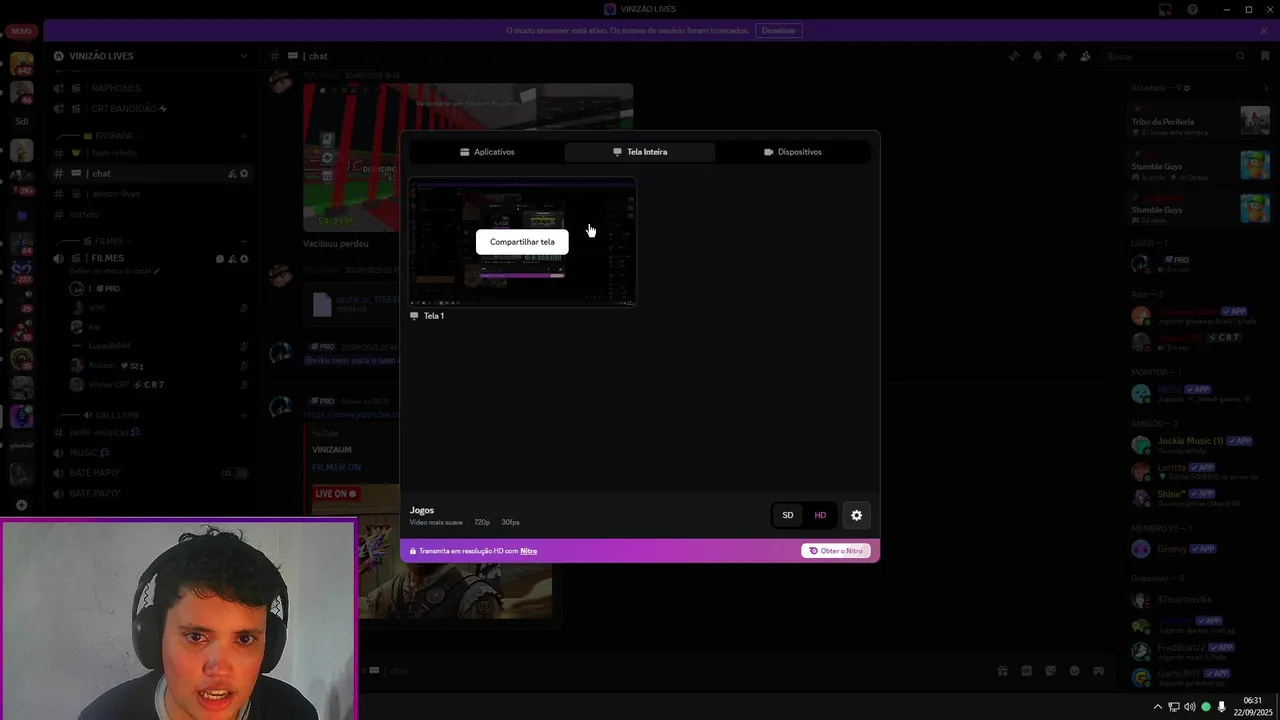Open clock and date in taskbar
Screen dimensions: 1280x720
click(1253, 707)
